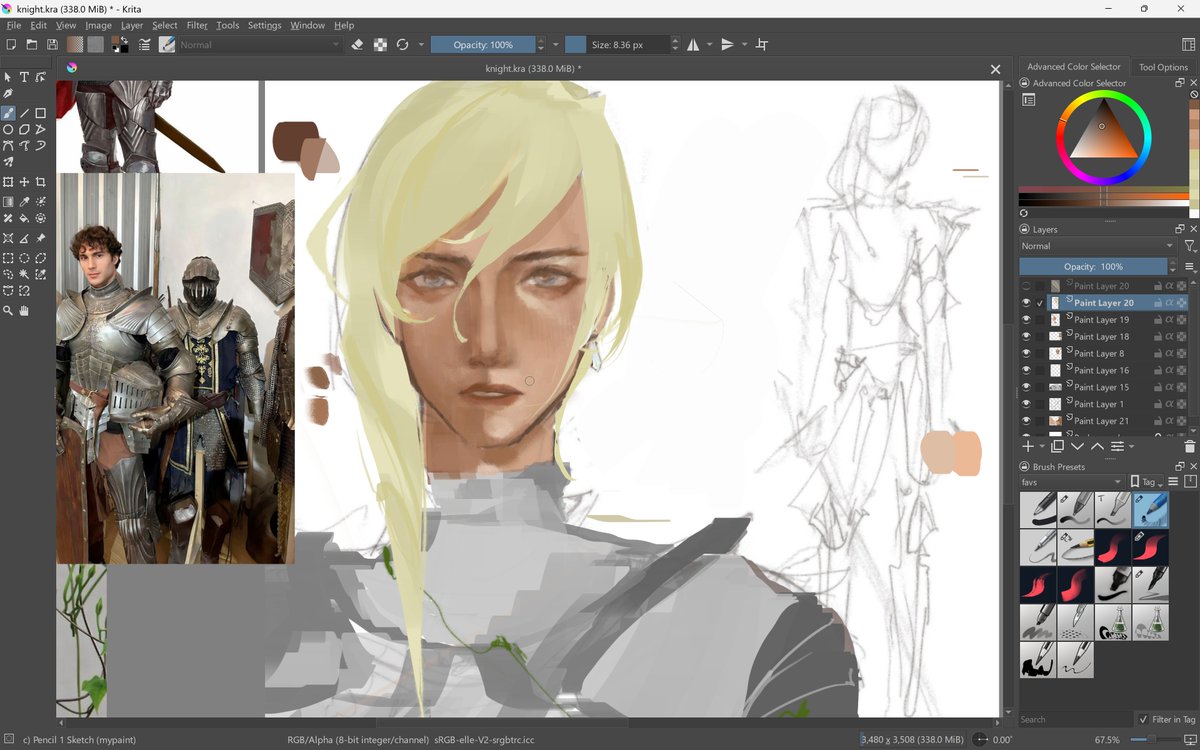Select the Gradient tool
1200x750 pixels.
tap(8, 202)
